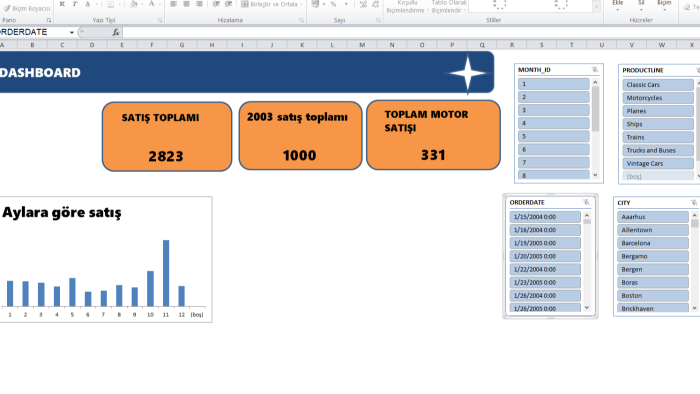Align text left in the Hizalama group

click(x=173, y=4)
